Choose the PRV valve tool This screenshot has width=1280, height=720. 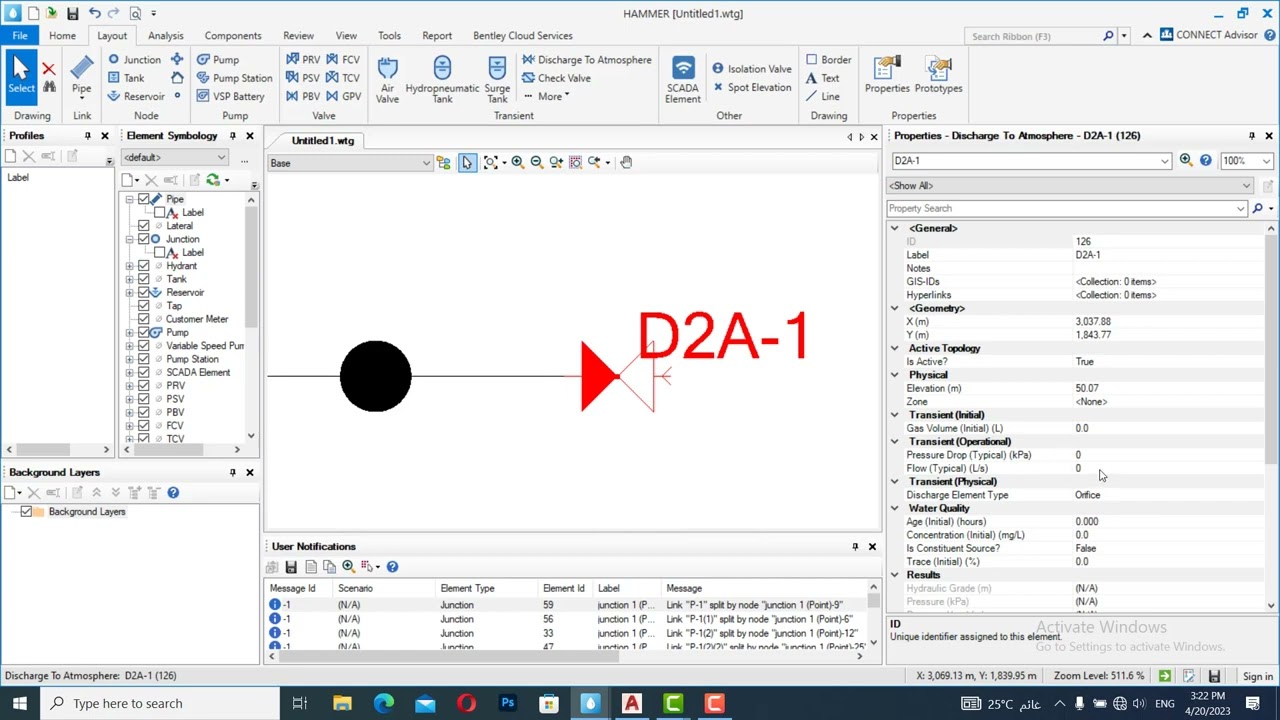[x=303, y=60]
